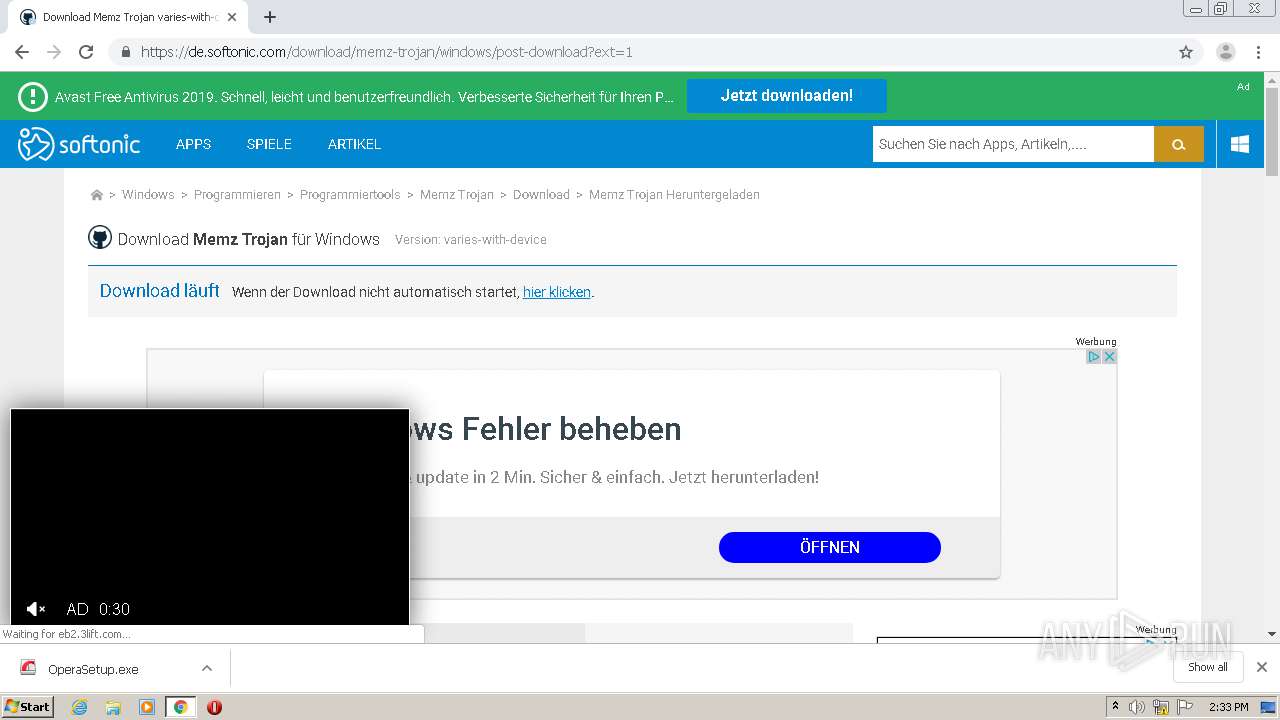Bookmark this page with the star icon

(1186, 52)
